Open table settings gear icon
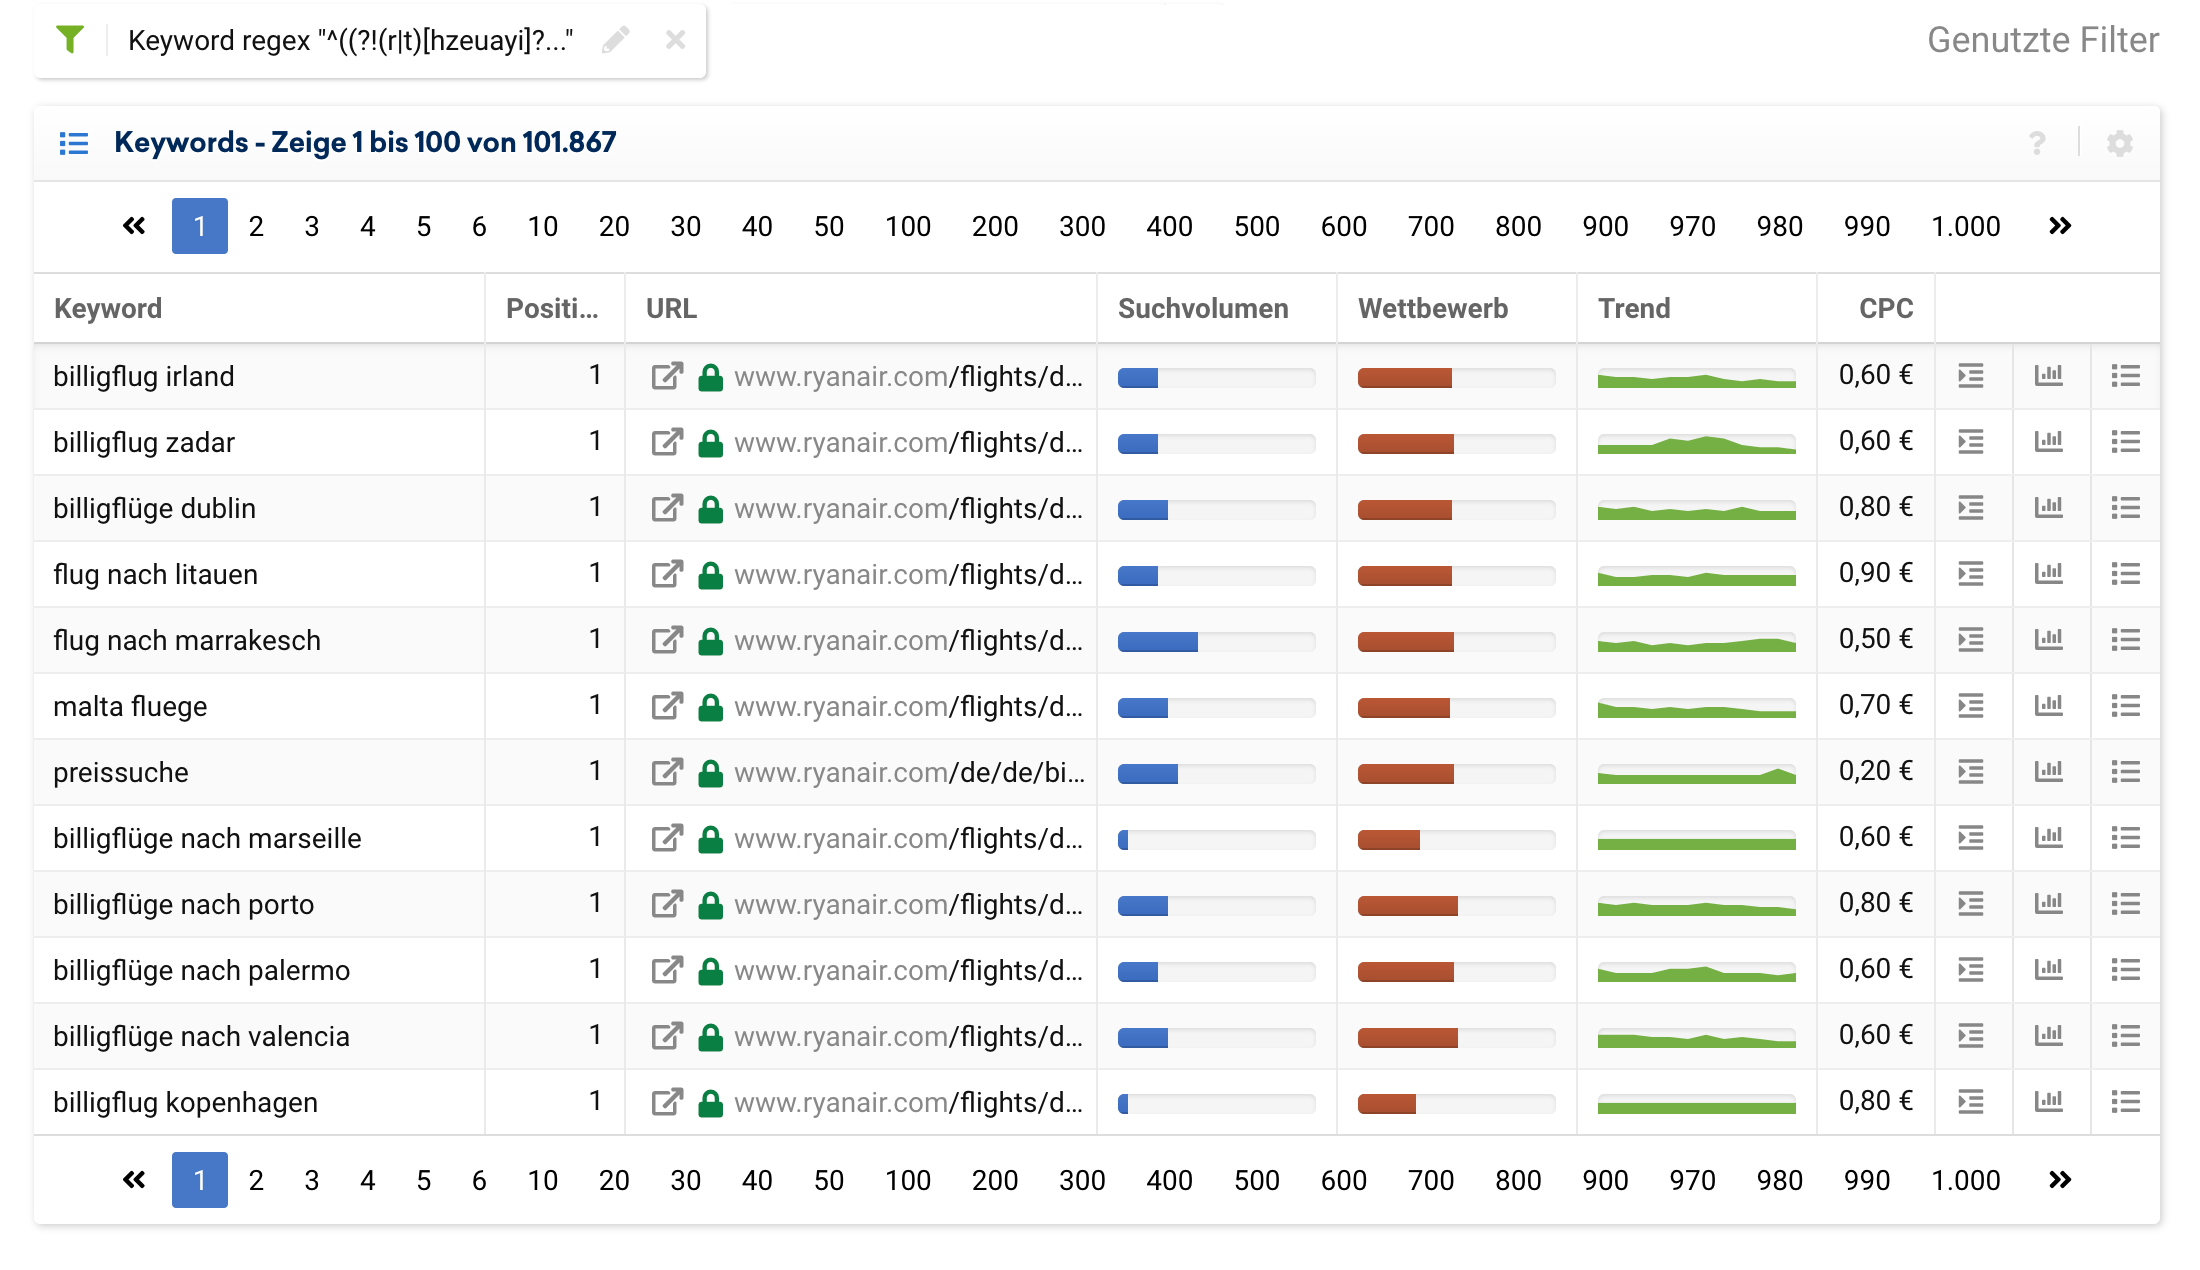 pyautogui.click(x=2119, y=143)
